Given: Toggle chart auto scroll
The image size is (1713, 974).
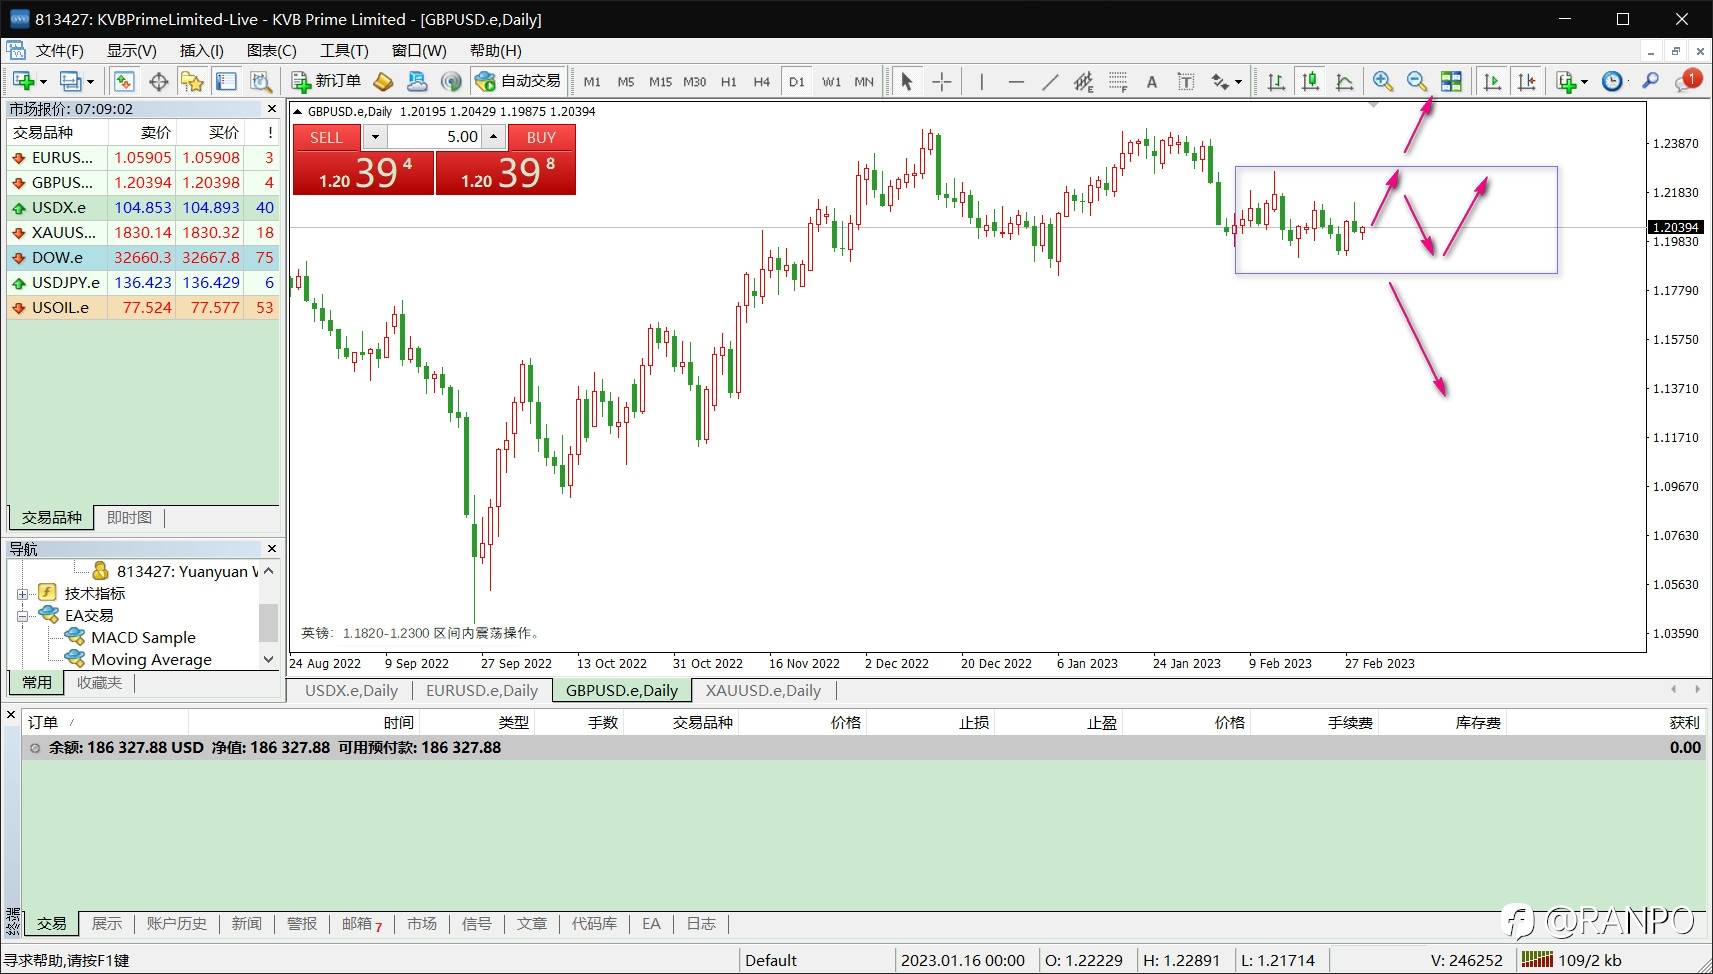Looking at the screenshot, I should click(x=1492, y=81).
